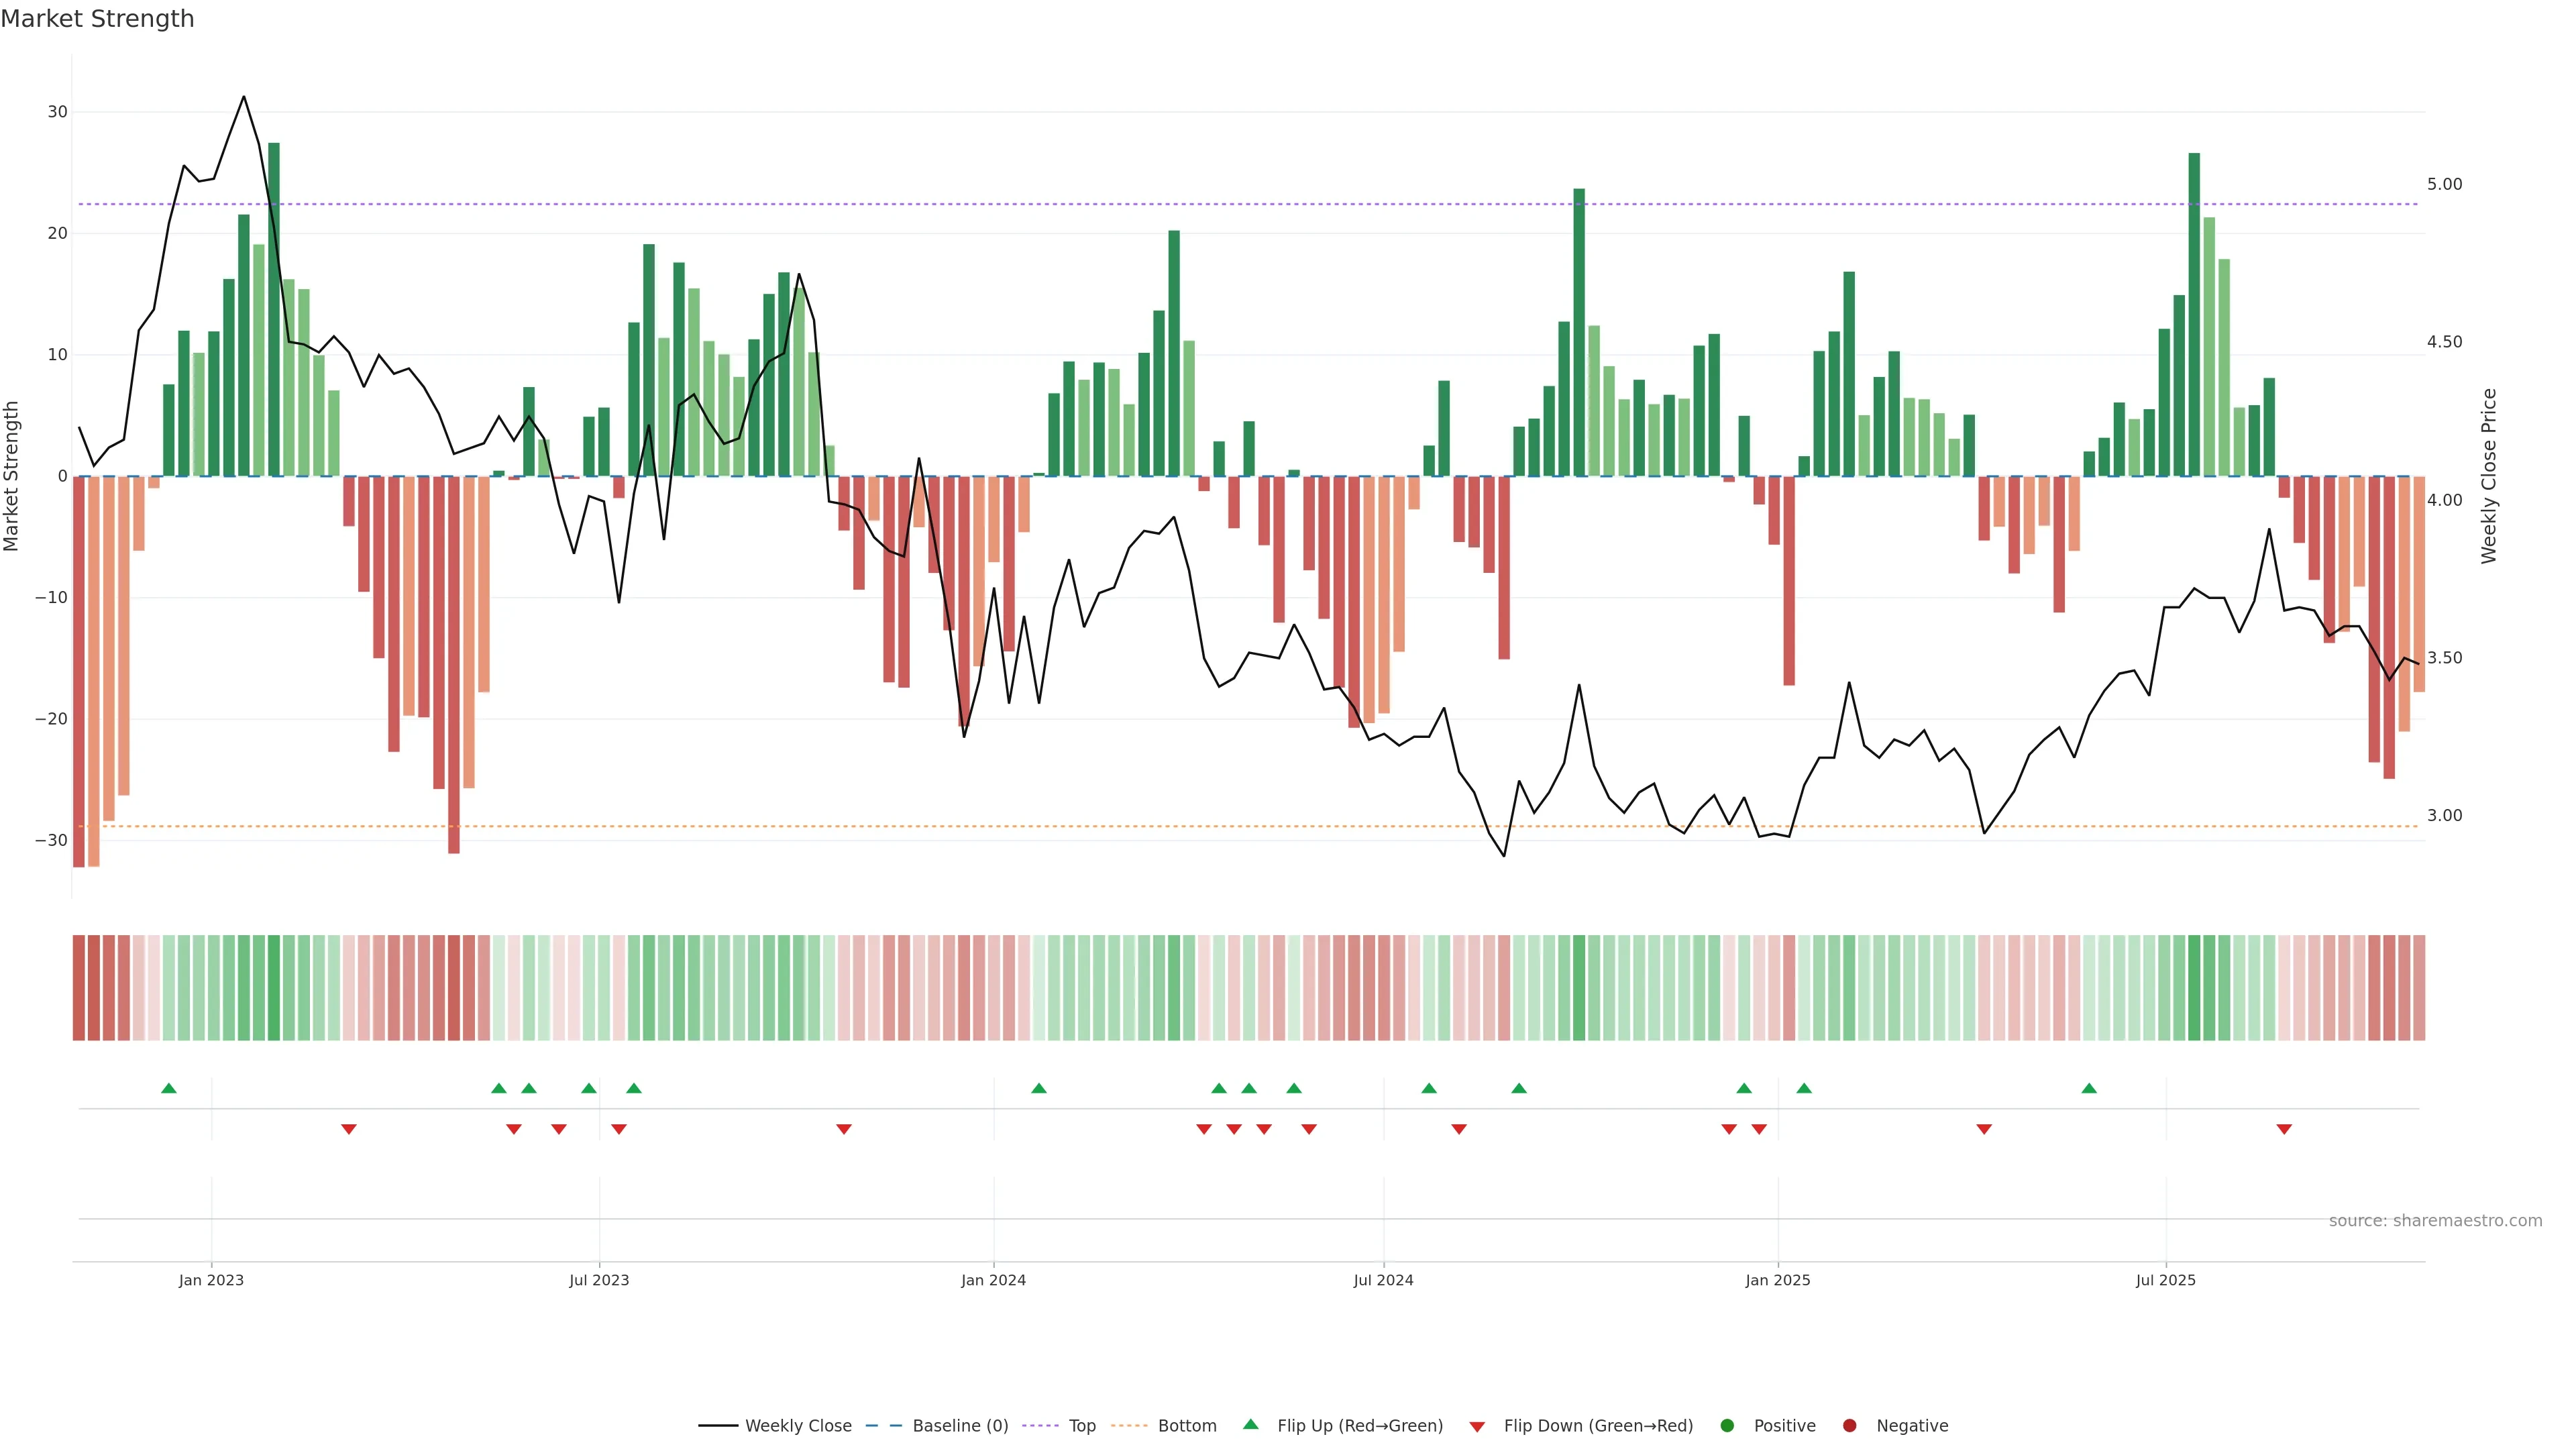Image resolution: width=2576 pixels, height=1449 pixels.
Task: Click the red Negative circle in the legend
Action: [1849, 1426]
